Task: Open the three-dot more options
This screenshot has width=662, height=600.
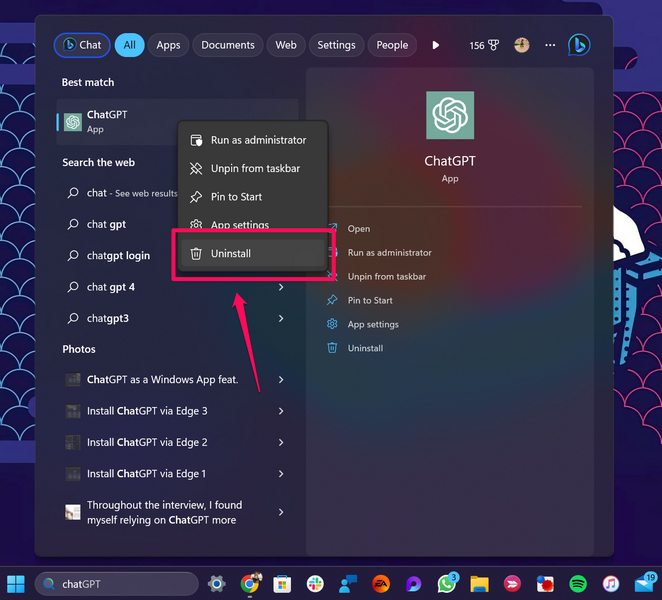Action: [550, 45]
